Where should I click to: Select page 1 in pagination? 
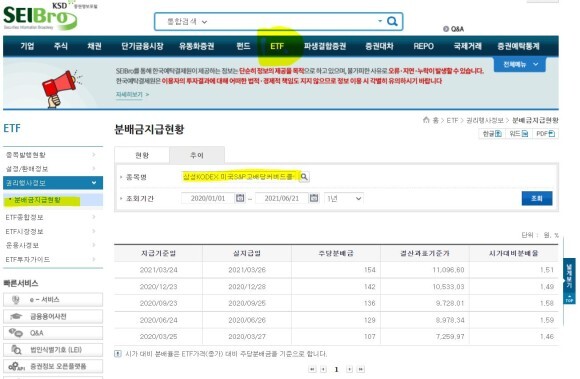pos(336,369)
